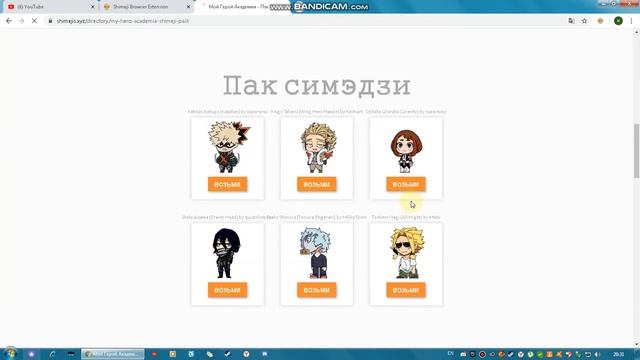Open the volume speaker tray icon
This screenshot has height=360, width=640.
(x=598, y=354)
